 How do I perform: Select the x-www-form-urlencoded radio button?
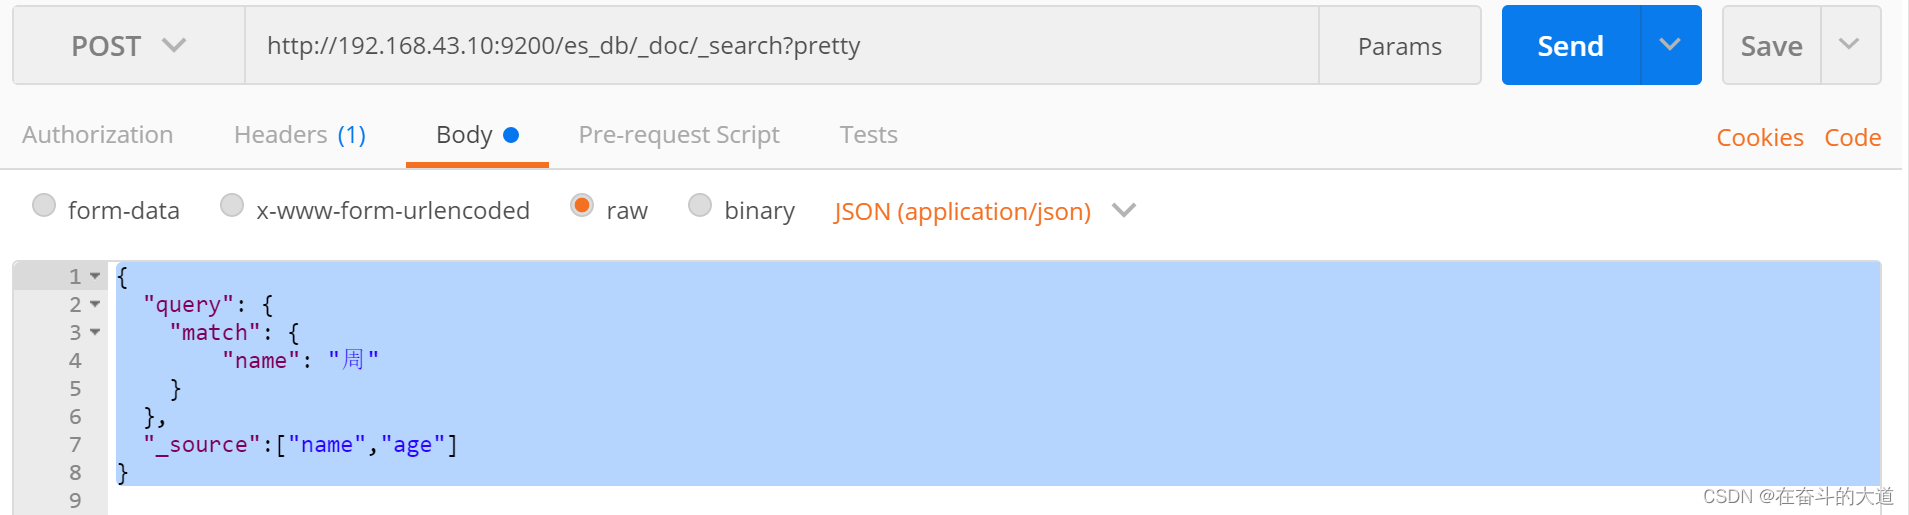(232, 205)
